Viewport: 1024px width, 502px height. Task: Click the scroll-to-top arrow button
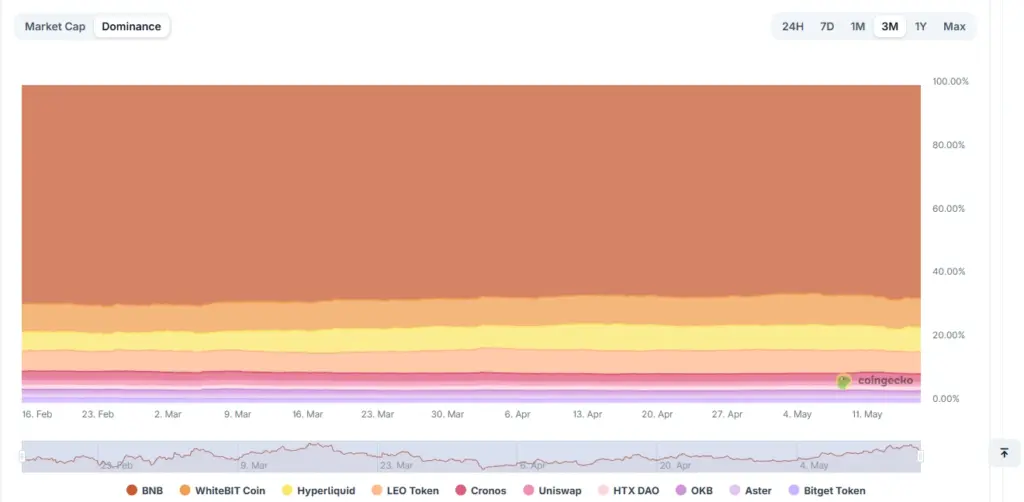pos(1004,453)
